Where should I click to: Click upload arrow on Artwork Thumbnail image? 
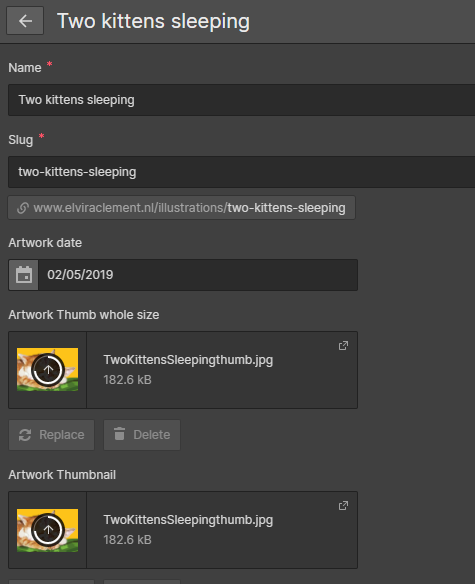[48, 530]
